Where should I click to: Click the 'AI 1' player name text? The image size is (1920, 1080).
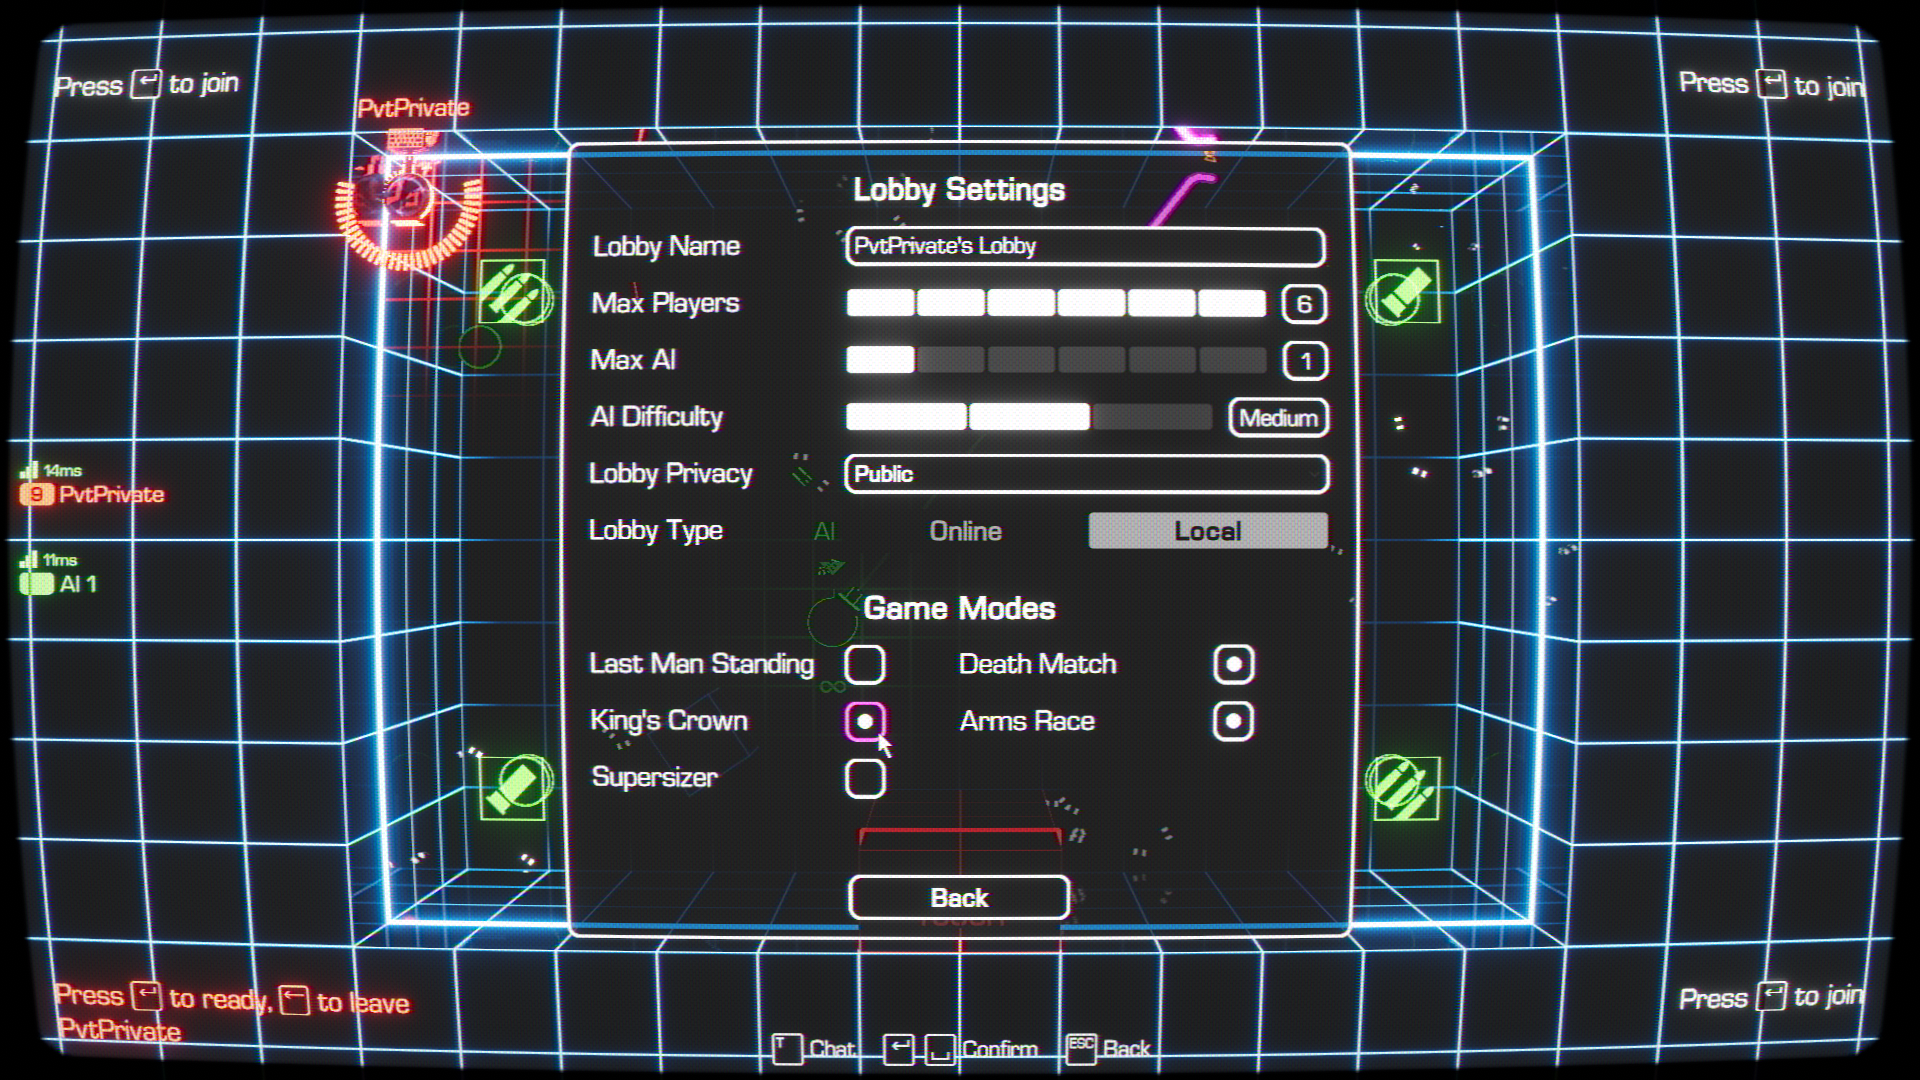78,584
